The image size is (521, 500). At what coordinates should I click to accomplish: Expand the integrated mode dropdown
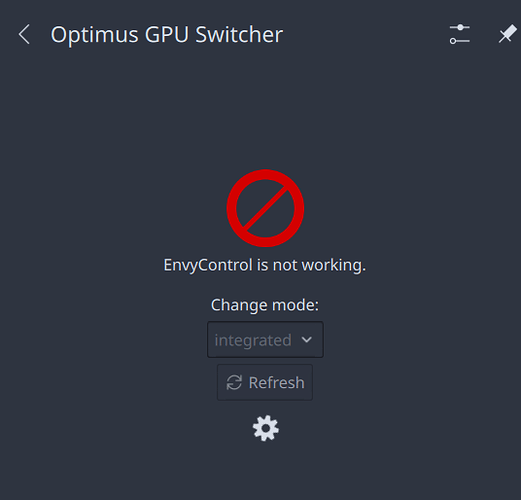265,340
